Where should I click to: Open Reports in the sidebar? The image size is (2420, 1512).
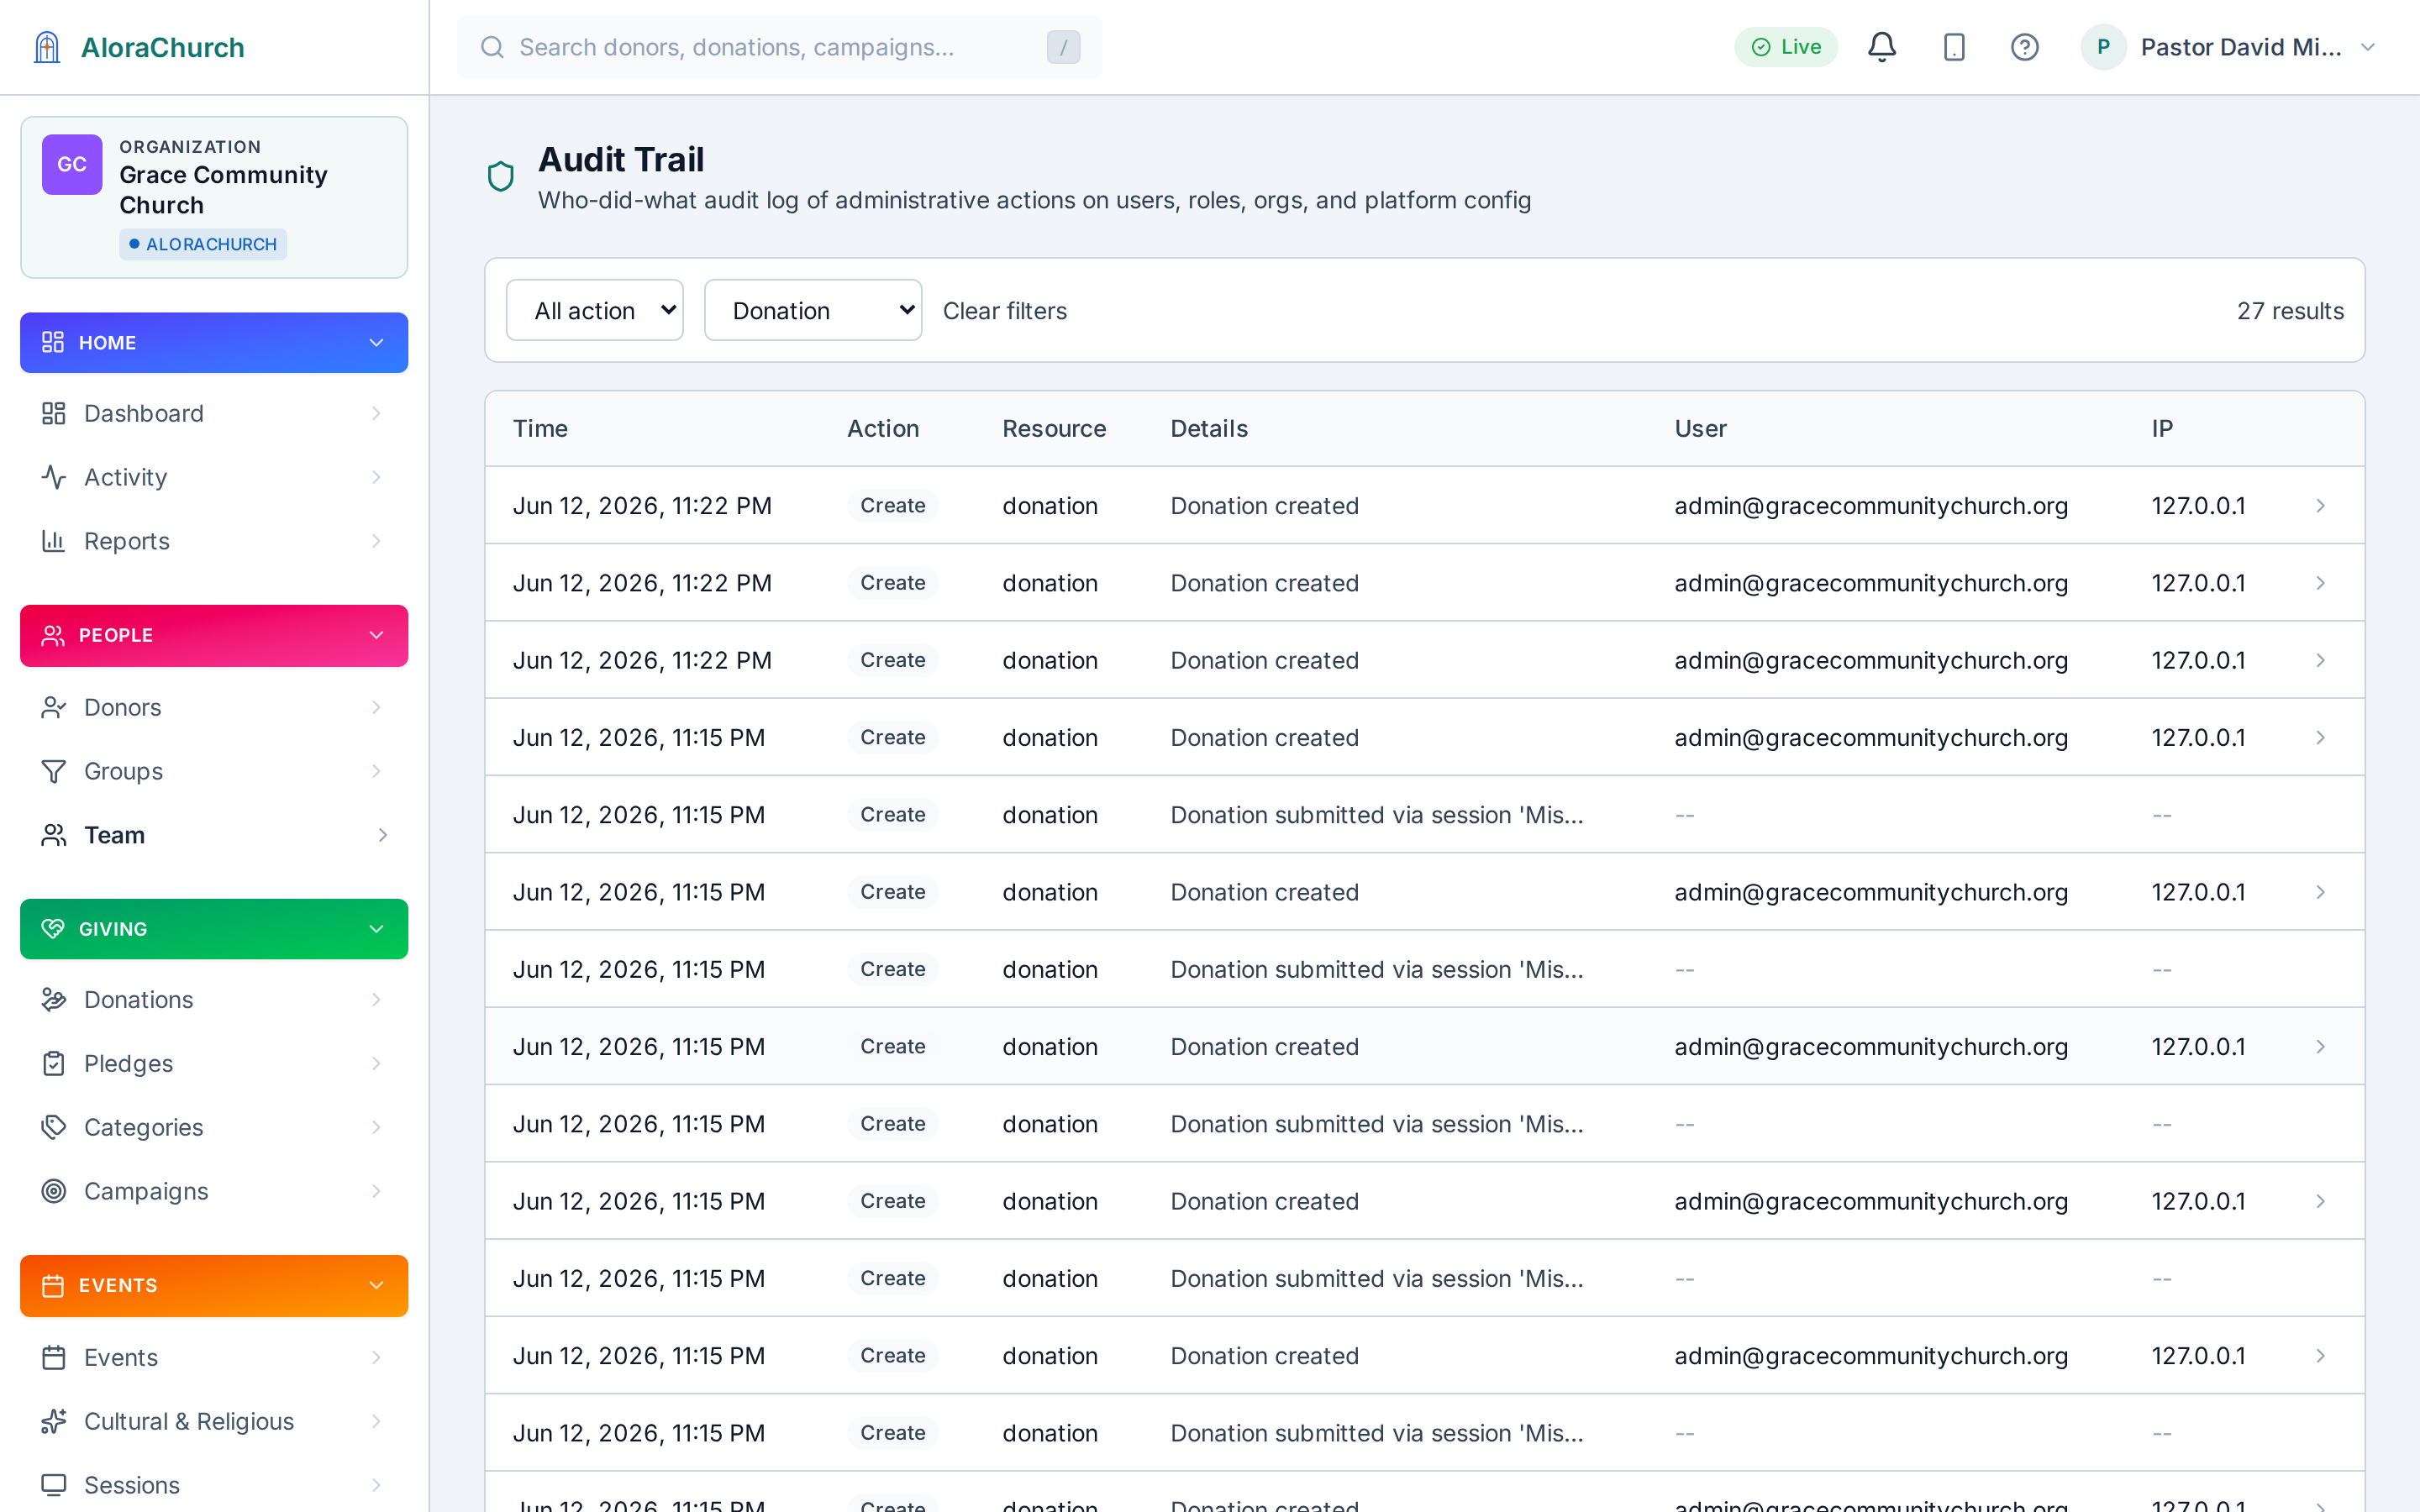214,541
